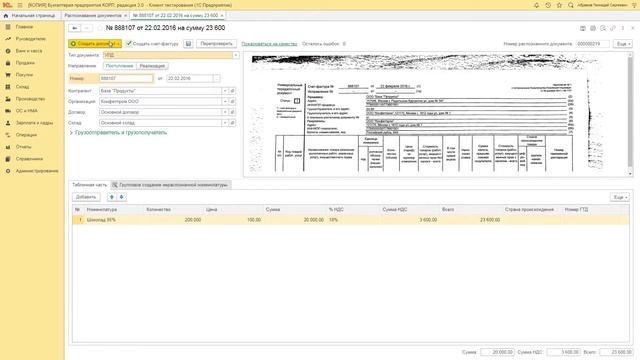The image size is (640, 360).
Task: Switch to the Табличная часть tab
Action: [x=89, y=185]
